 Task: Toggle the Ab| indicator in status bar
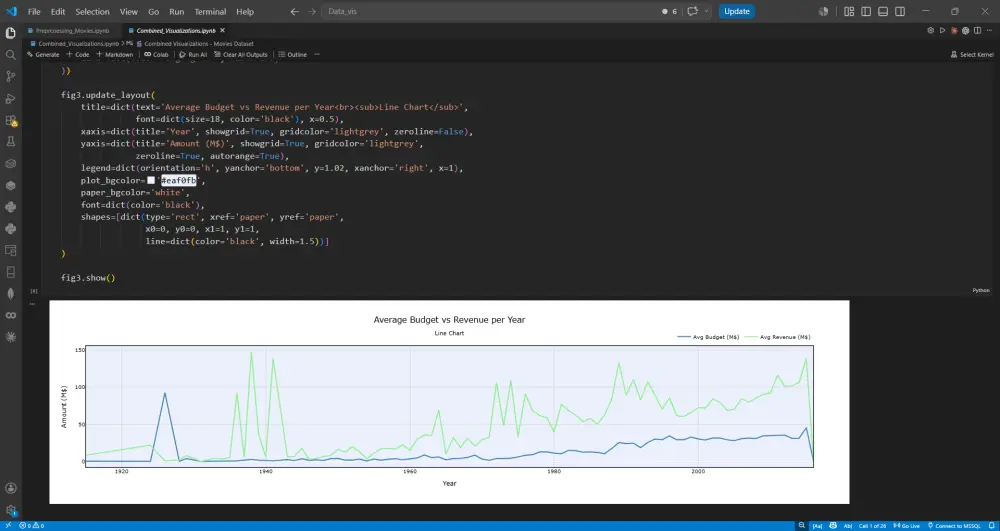[848, 526]
